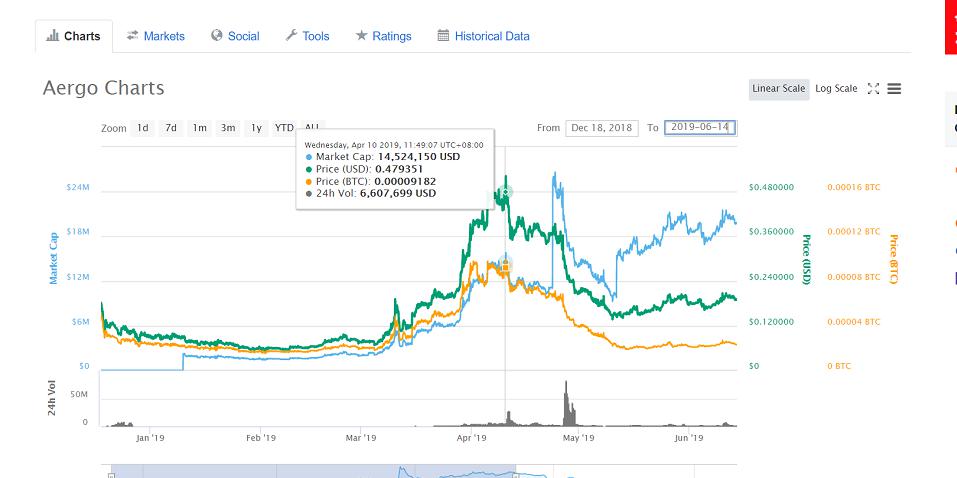Click the 50M volume axis label
This screenshot has height=478, width=957.
(79, 395)
